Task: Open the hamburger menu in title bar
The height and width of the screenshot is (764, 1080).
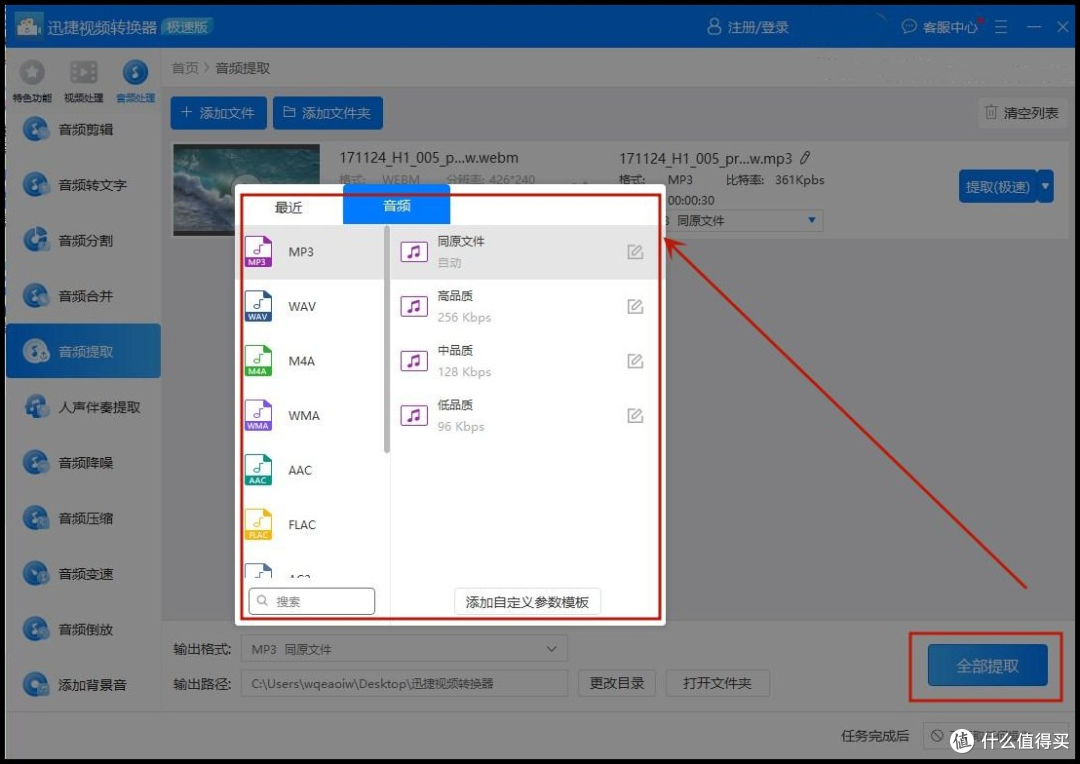Action: [x=1001, y=27]
